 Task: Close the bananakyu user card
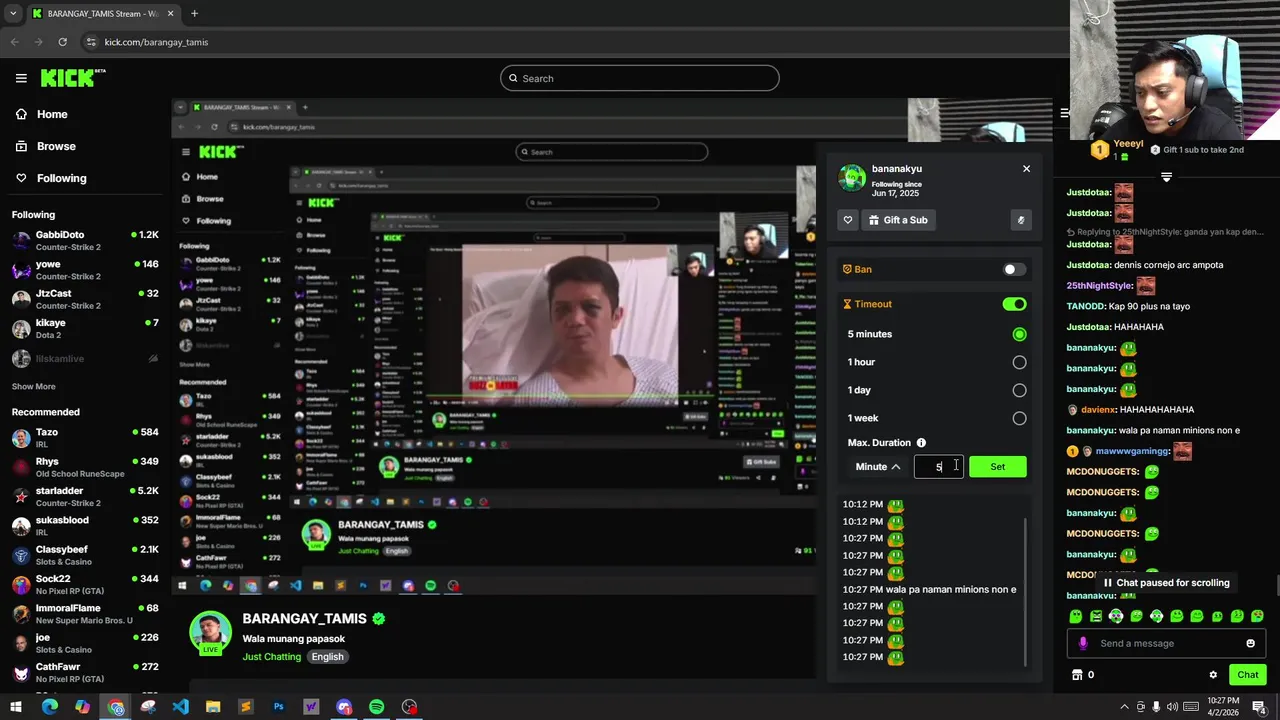(x=1026, y=169)
